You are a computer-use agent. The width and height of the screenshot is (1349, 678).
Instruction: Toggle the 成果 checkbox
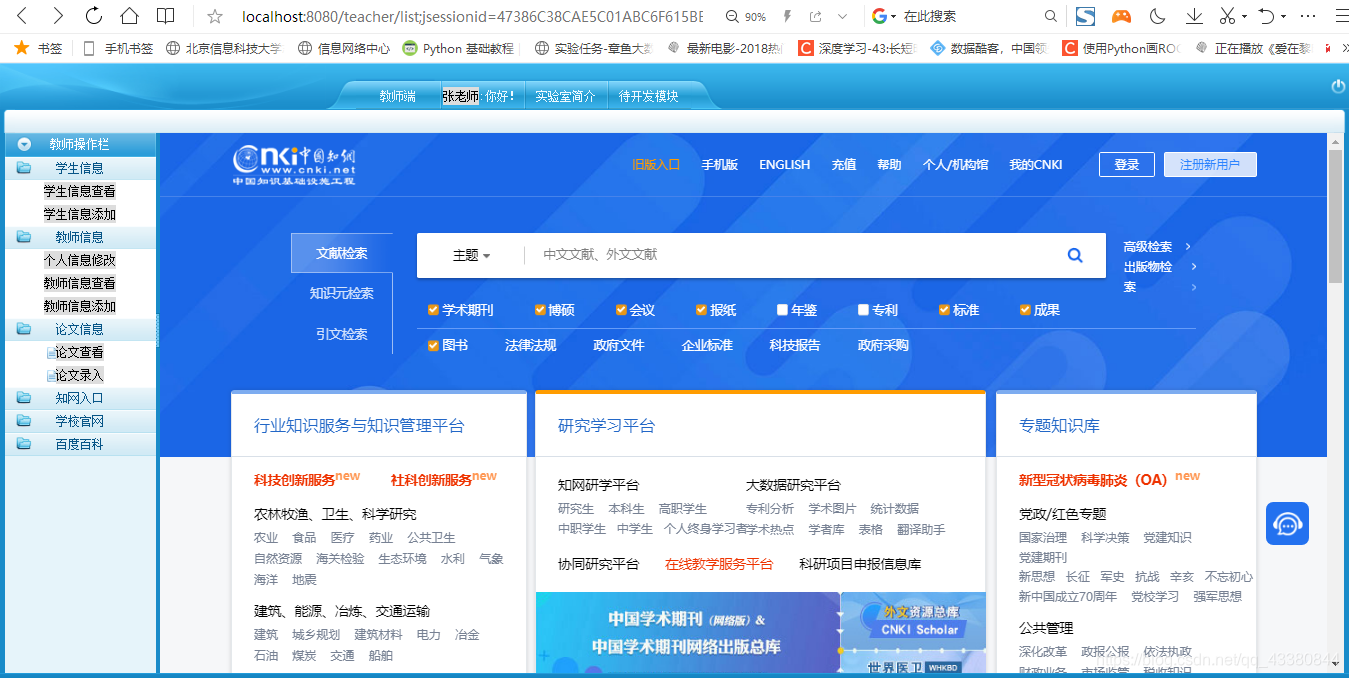1025,310
